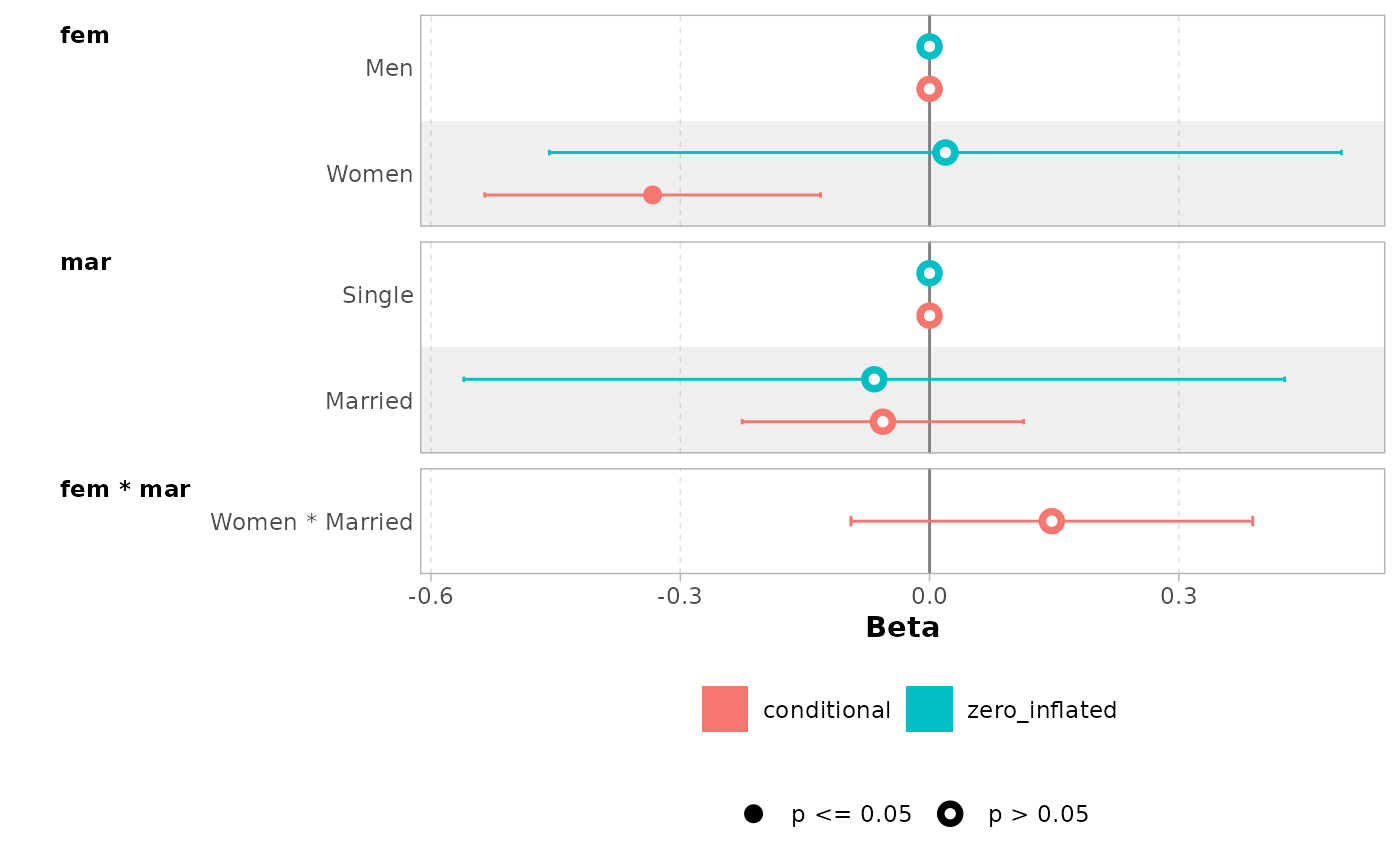The width and height of the screenshot is (1400, 866).
Task: Click the zero_inflated legend text label
Action: [x=1041, y=710]
